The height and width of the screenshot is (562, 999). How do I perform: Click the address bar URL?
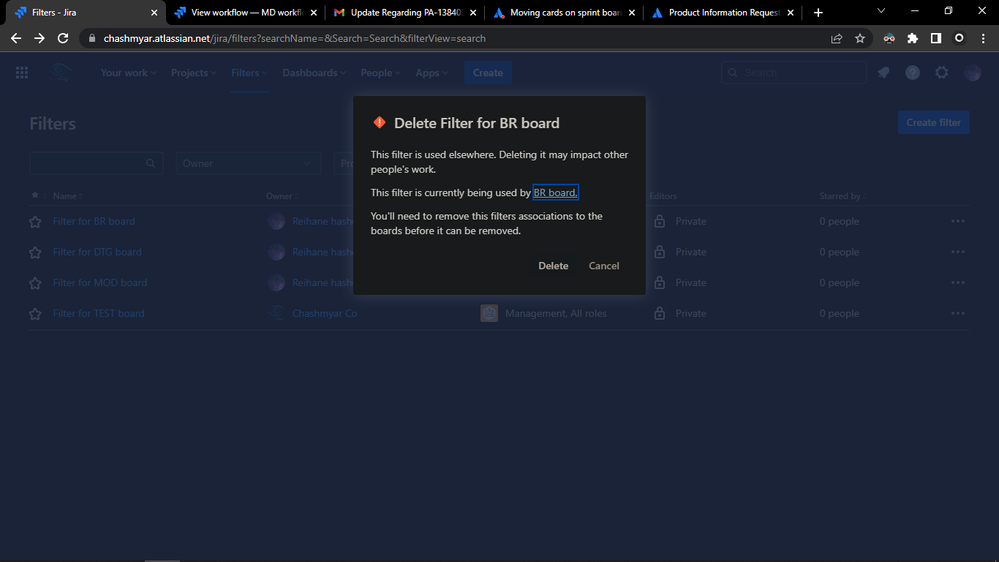294,38
